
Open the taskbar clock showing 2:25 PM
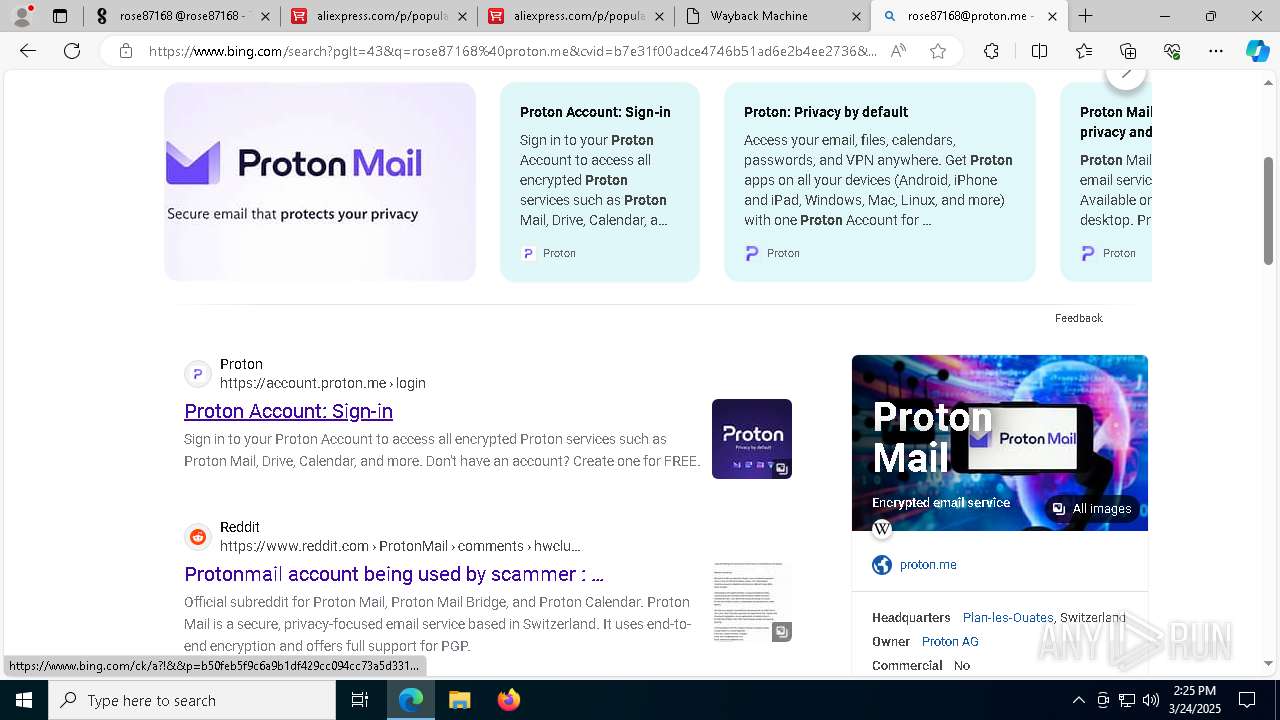click(x=1193, y=700)
